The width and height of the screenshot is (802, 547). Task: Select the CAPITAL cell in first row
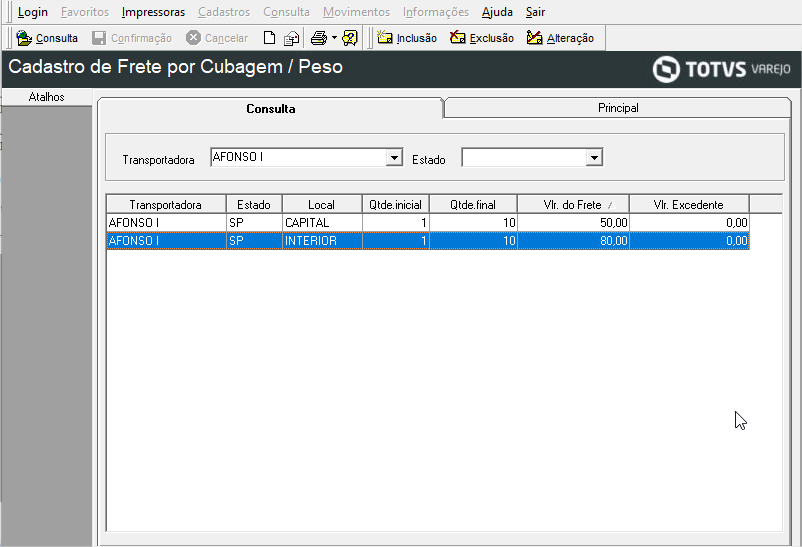click(x=322, y=223)
